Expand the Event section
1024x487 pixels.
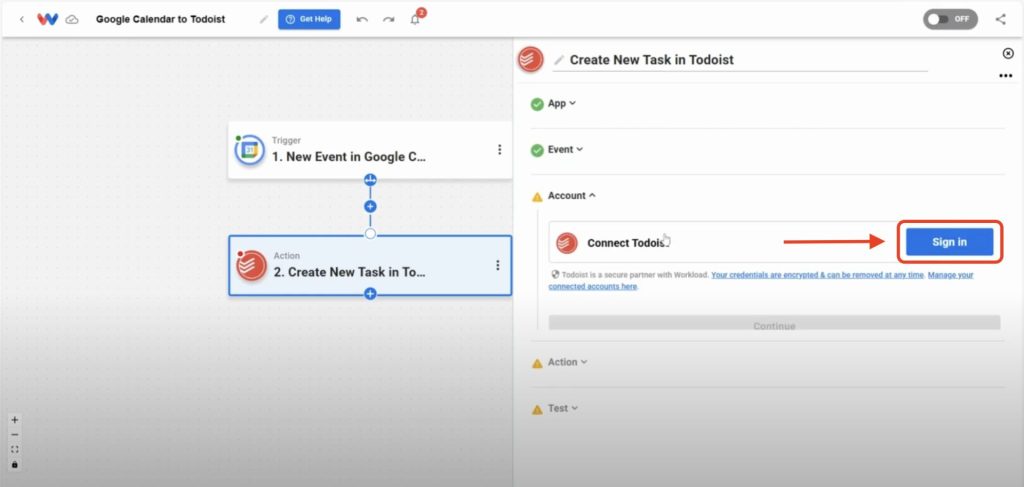pos(566,149)
